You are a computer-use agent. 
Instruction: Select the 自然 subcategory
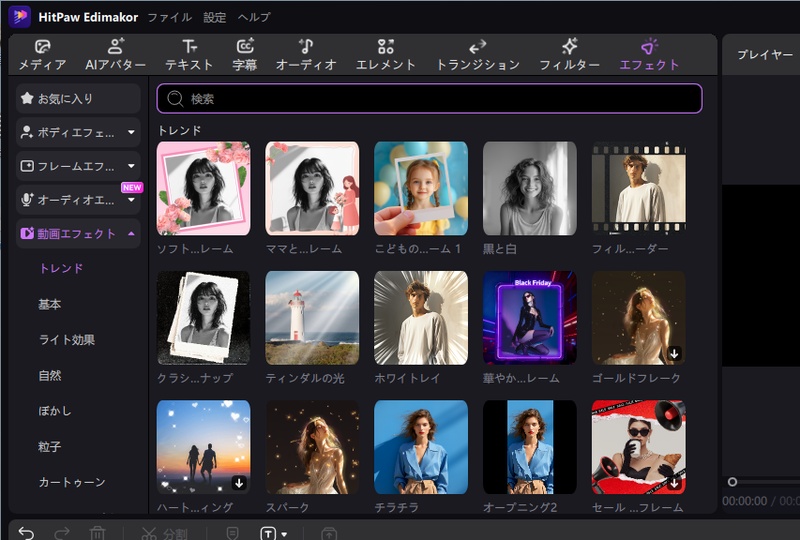tap(50, 376)
